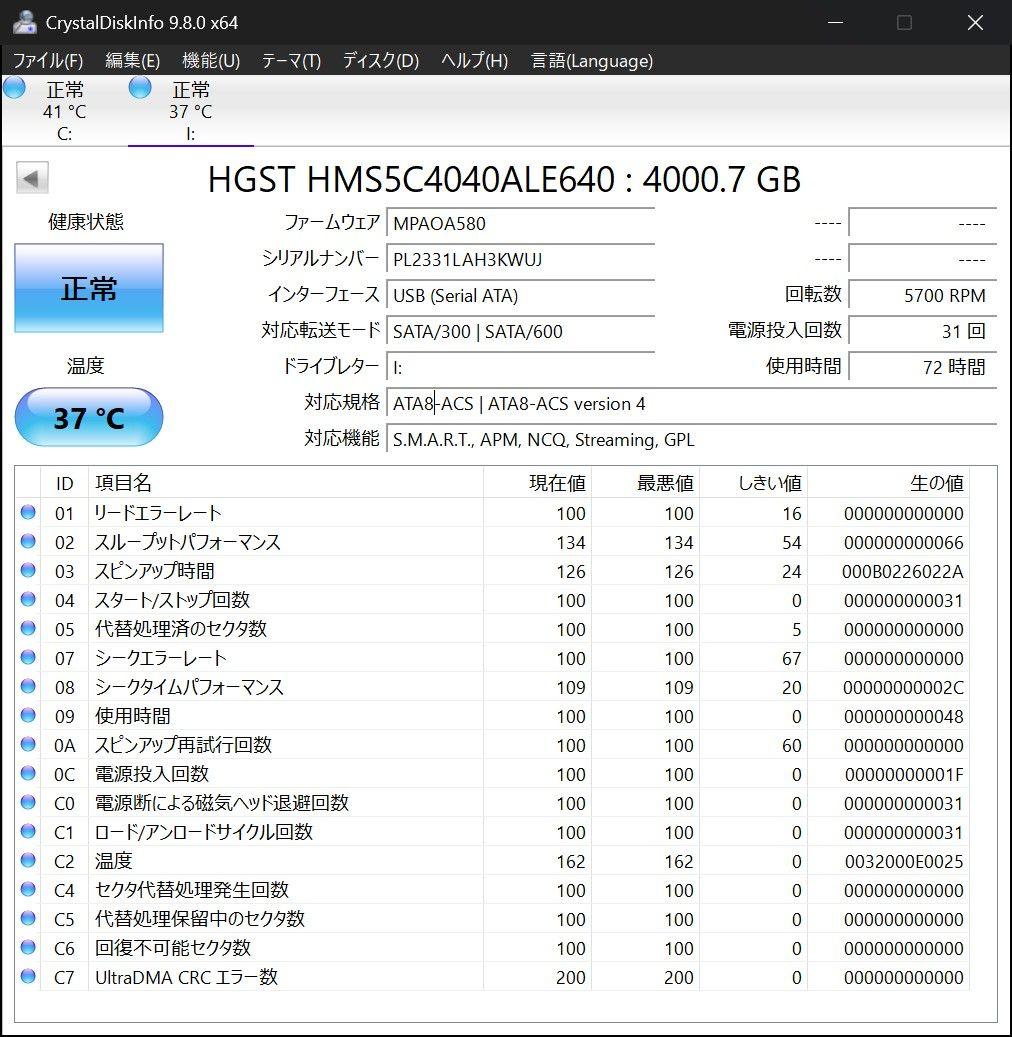
Task: Click the しきい値 column header
Action: pyautogui.click(x=753, y=483)
